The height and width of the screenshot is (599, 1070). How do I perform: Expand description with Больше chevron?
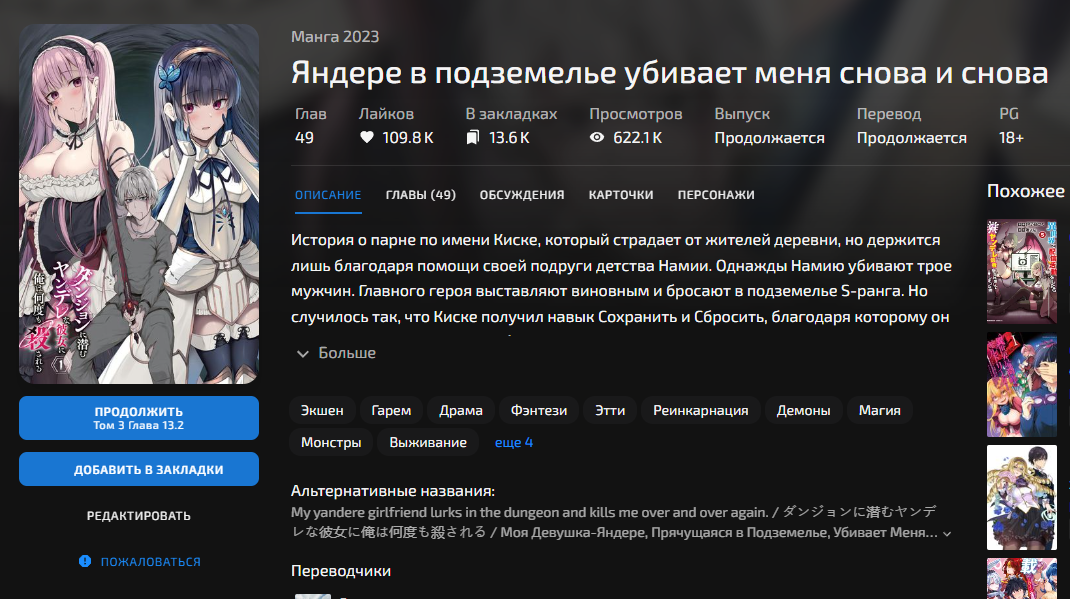click(303, 353)
